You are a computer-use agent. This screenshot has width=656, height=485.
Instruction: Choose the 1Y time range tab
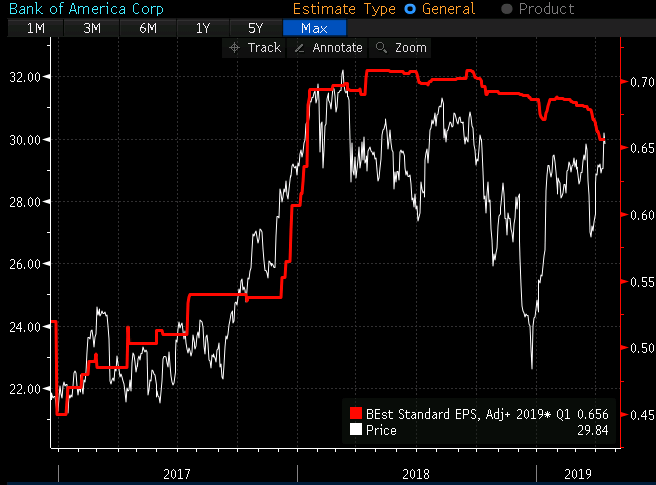tap(203, 28)
